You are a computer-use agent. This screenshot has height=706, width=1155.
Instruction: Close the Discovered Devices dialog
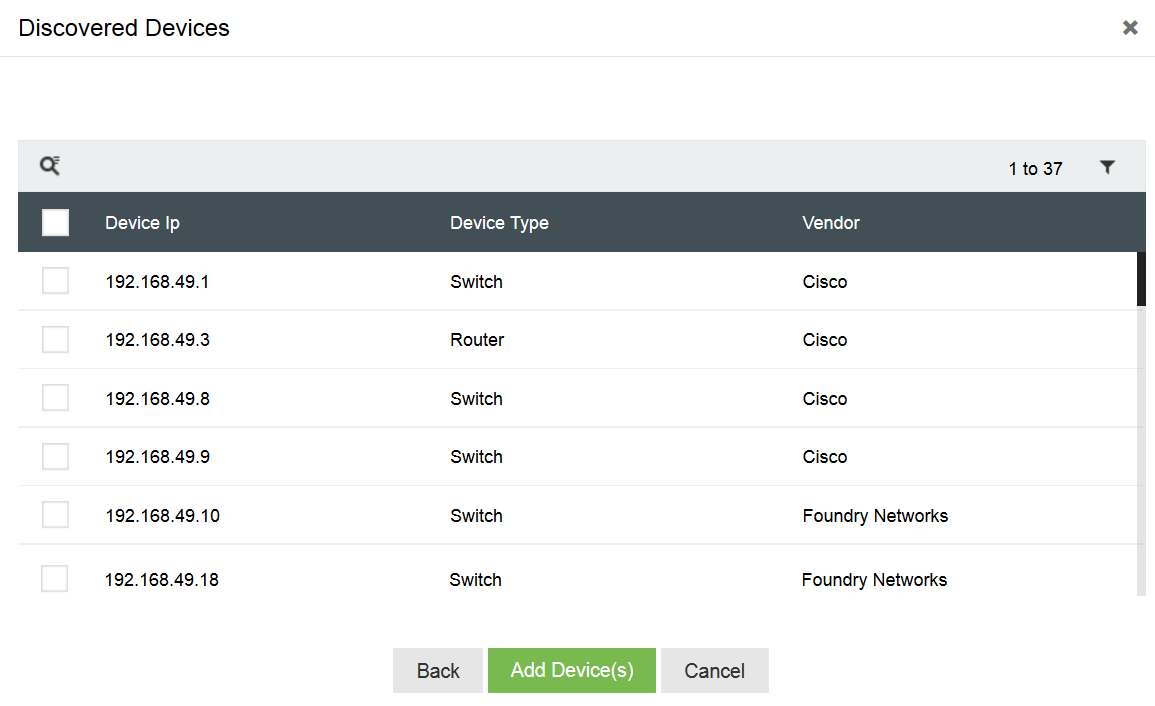pos(1130,28)
